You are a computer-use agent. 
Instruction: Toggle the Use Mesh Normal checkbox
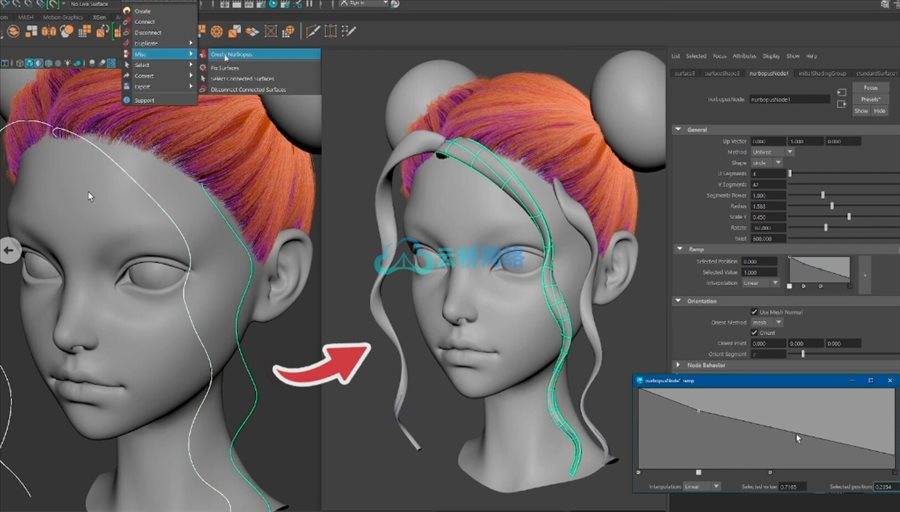(754, 312)
